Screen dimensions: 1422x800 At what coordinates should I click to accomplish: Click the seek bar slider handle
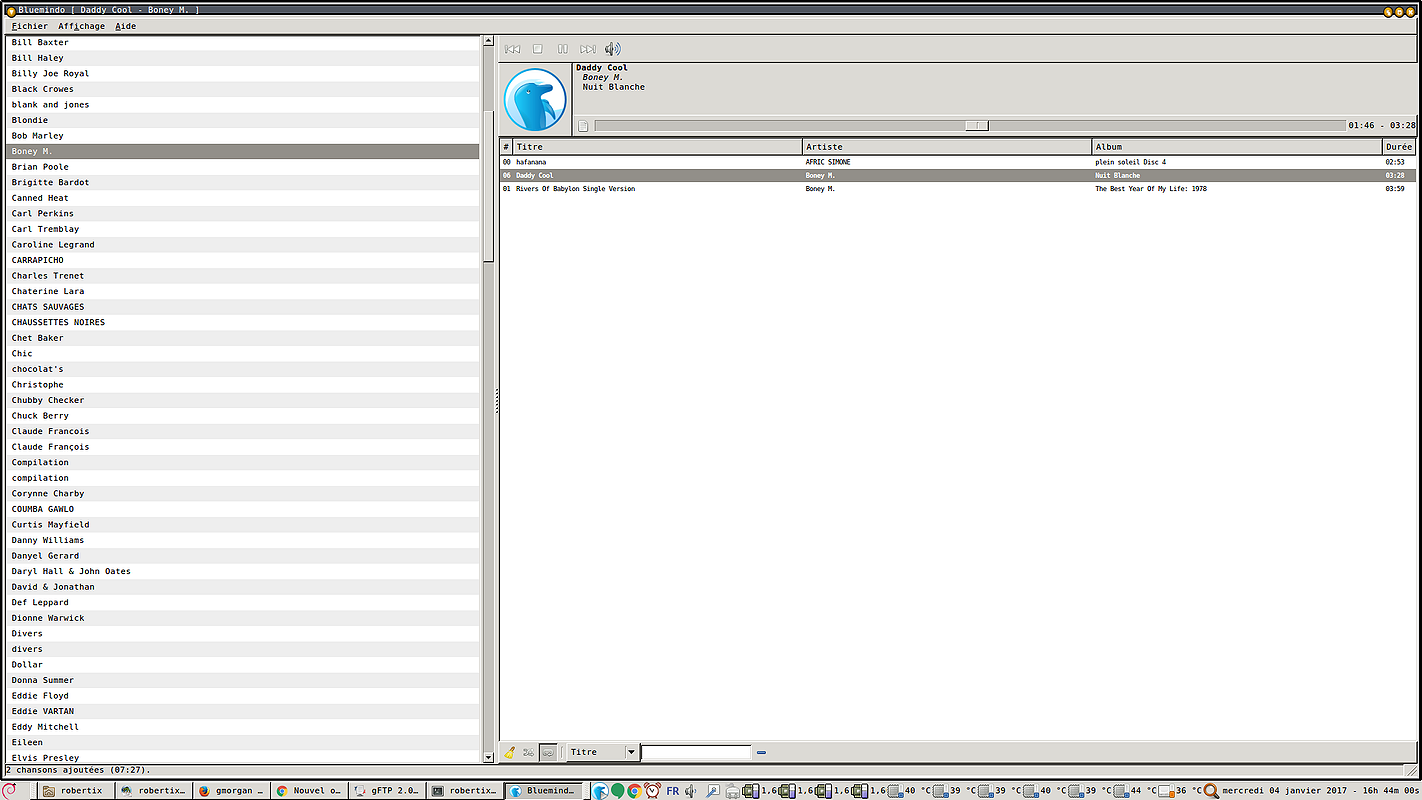click(977, 126)
